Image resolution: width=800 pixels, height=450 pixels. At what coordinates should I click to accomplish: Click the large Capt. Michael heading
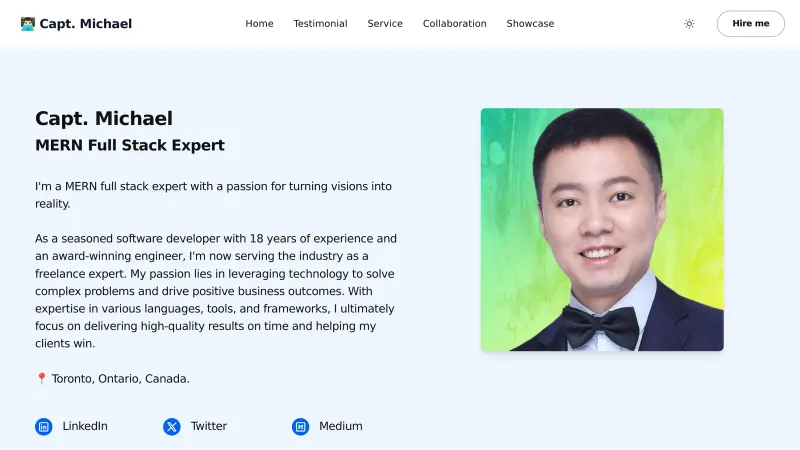pyautogui.click(x=104, y=118)
